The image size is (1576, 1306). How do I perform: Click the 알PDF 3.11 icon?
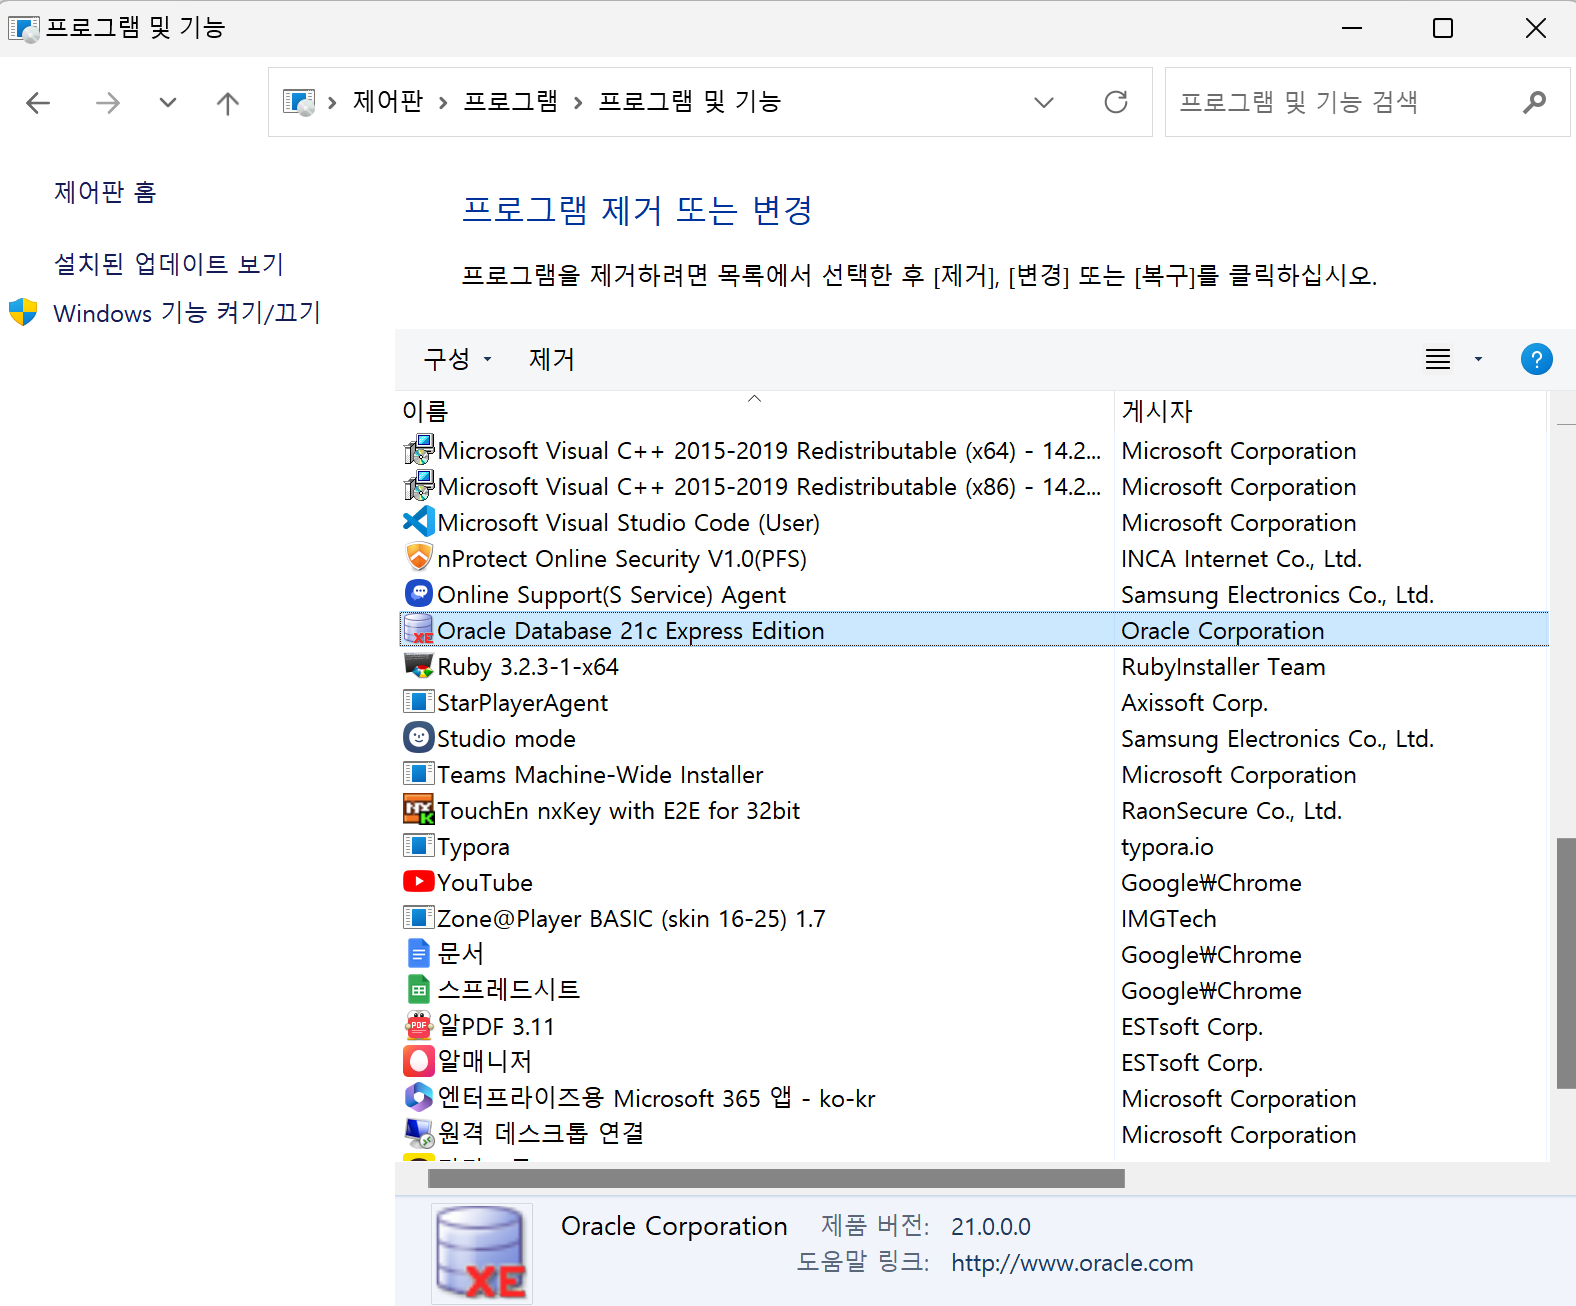coord(419,1026)
